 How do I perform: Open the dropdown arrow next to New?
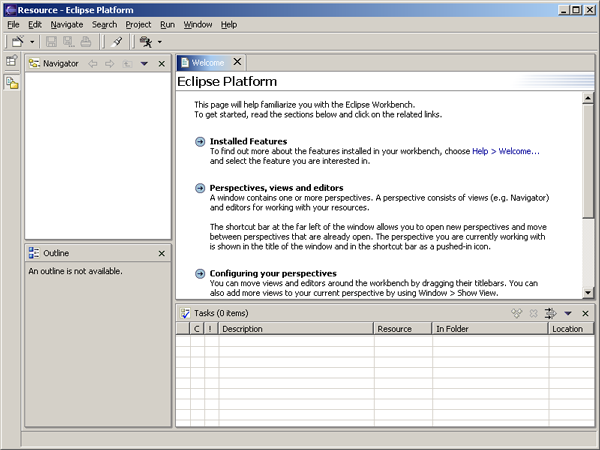pos(32,42)
